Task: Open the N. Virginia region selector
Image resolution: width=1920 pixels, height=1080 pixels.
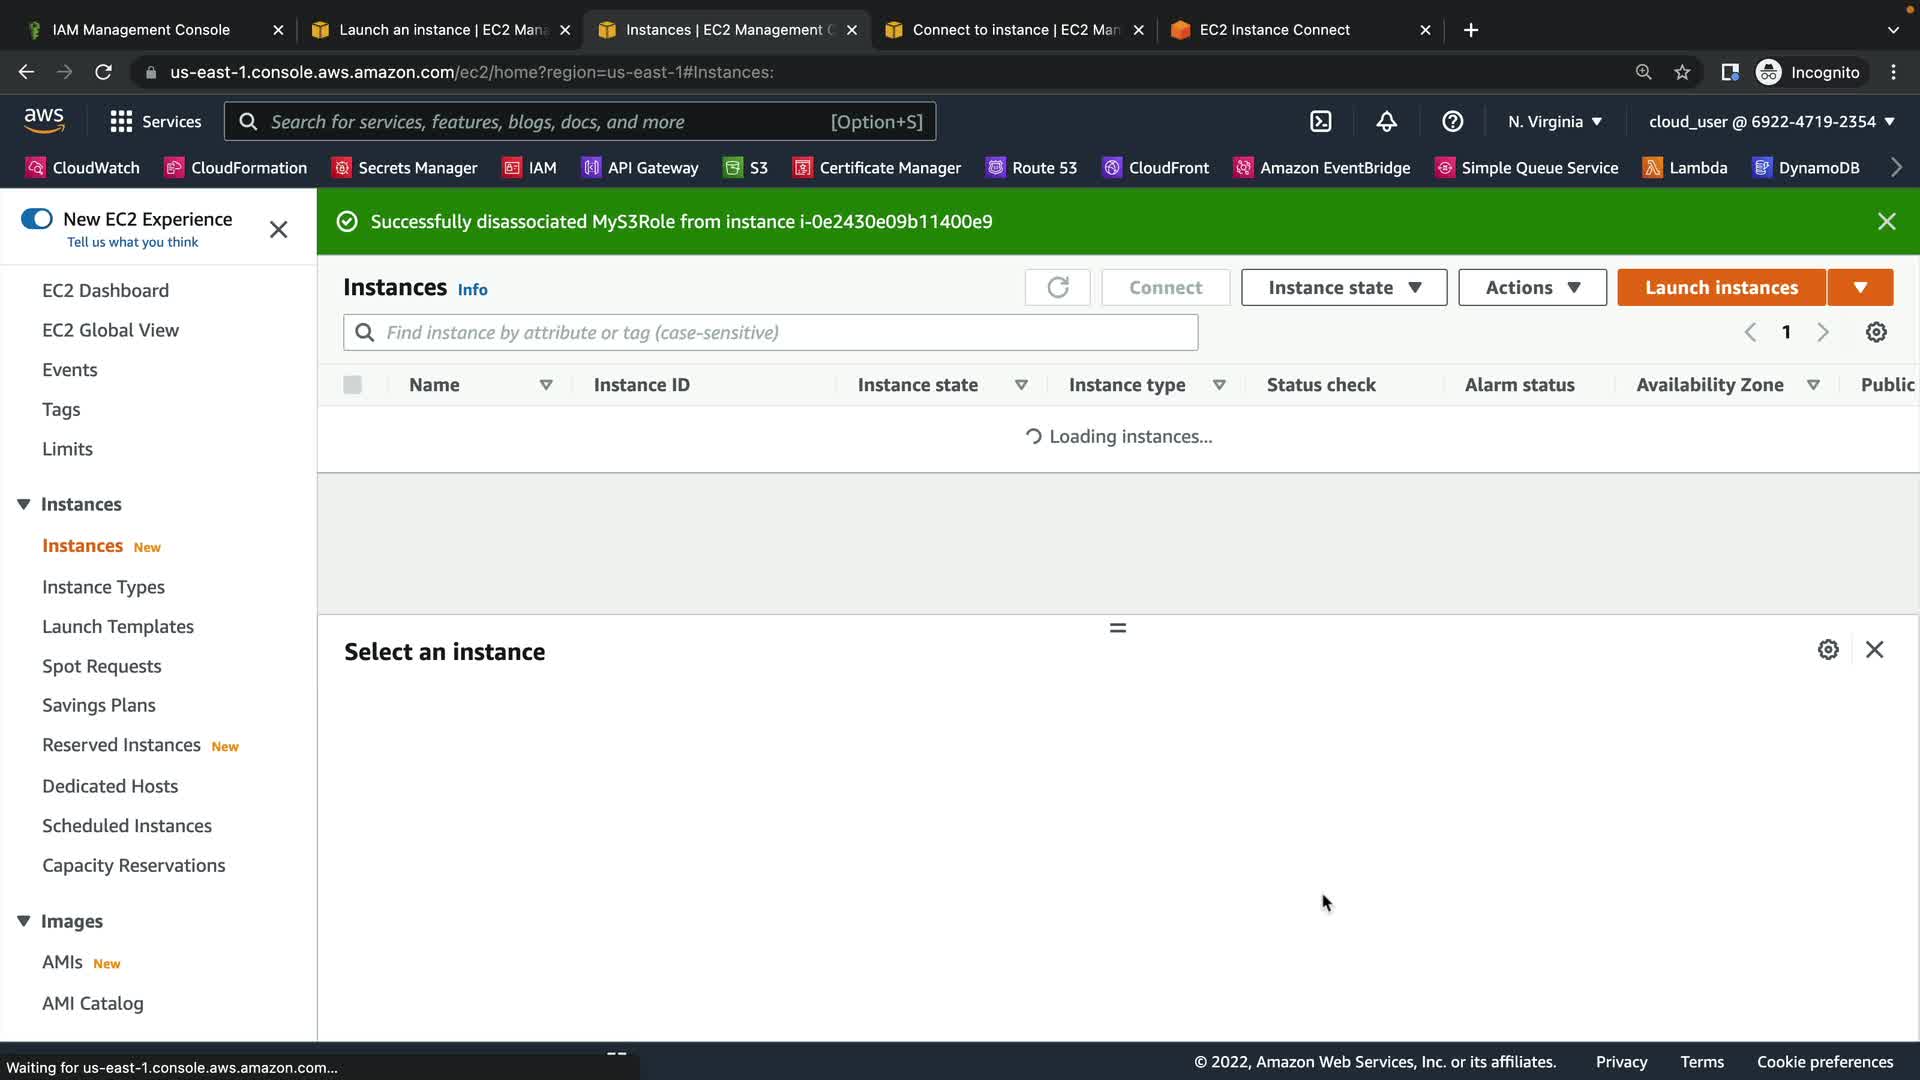Action: (1554, 121)
